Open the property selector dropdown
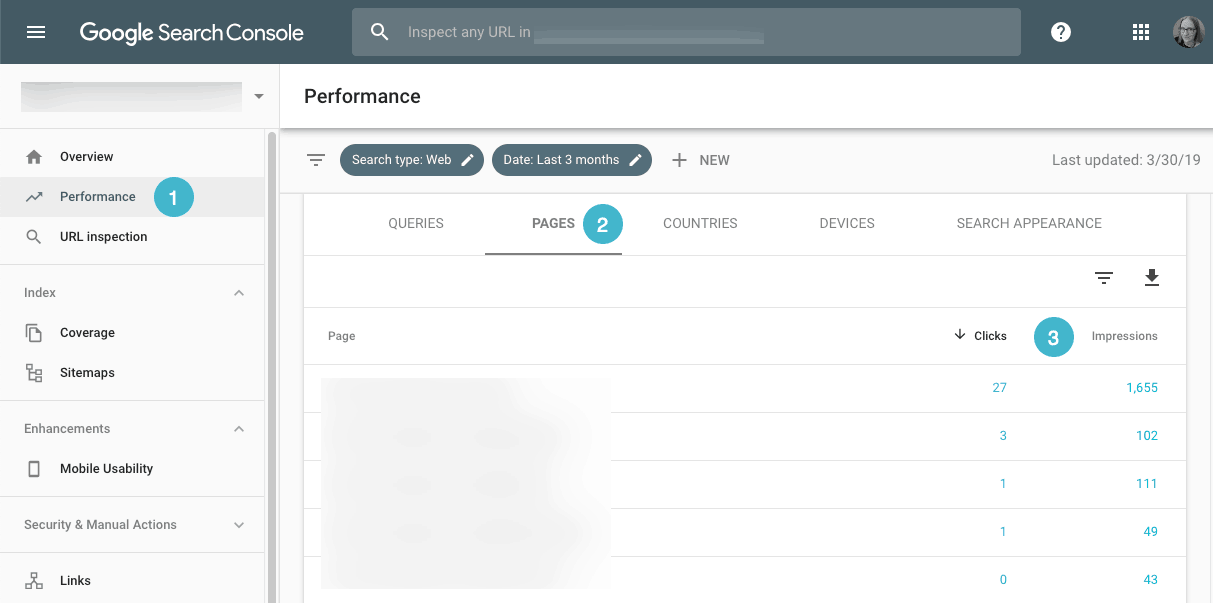Screen dimensions: 1213x603 click(x=259, y=97)
